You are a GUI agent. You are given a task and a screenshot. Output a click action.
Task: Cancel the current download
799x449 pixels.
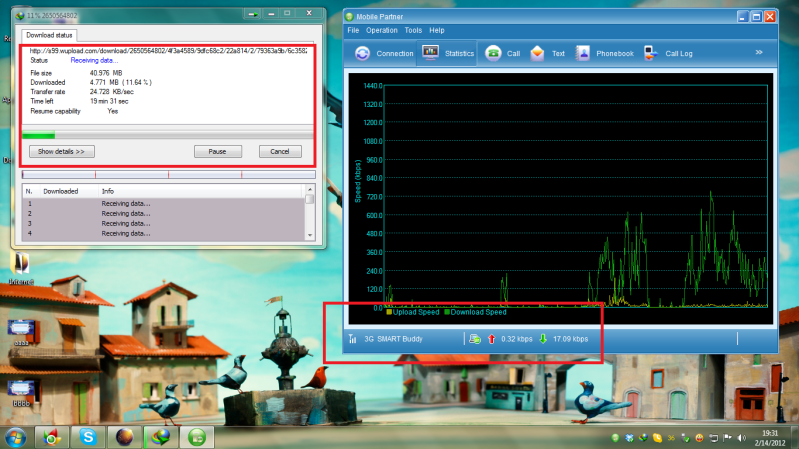pyautogui.click(x=279, y=151)
